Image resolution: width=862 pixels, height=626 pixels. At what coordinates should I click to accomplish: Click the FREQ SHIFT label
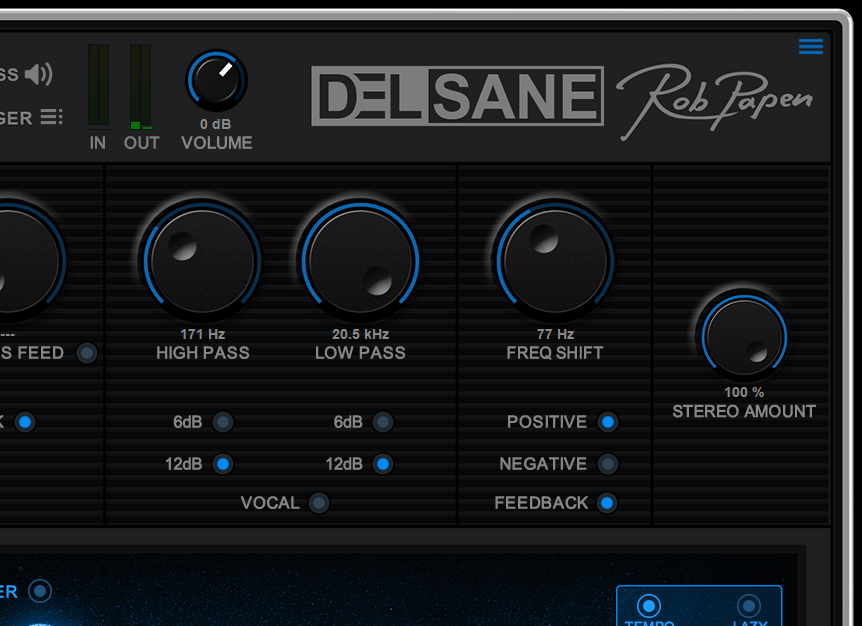(555, 353)
